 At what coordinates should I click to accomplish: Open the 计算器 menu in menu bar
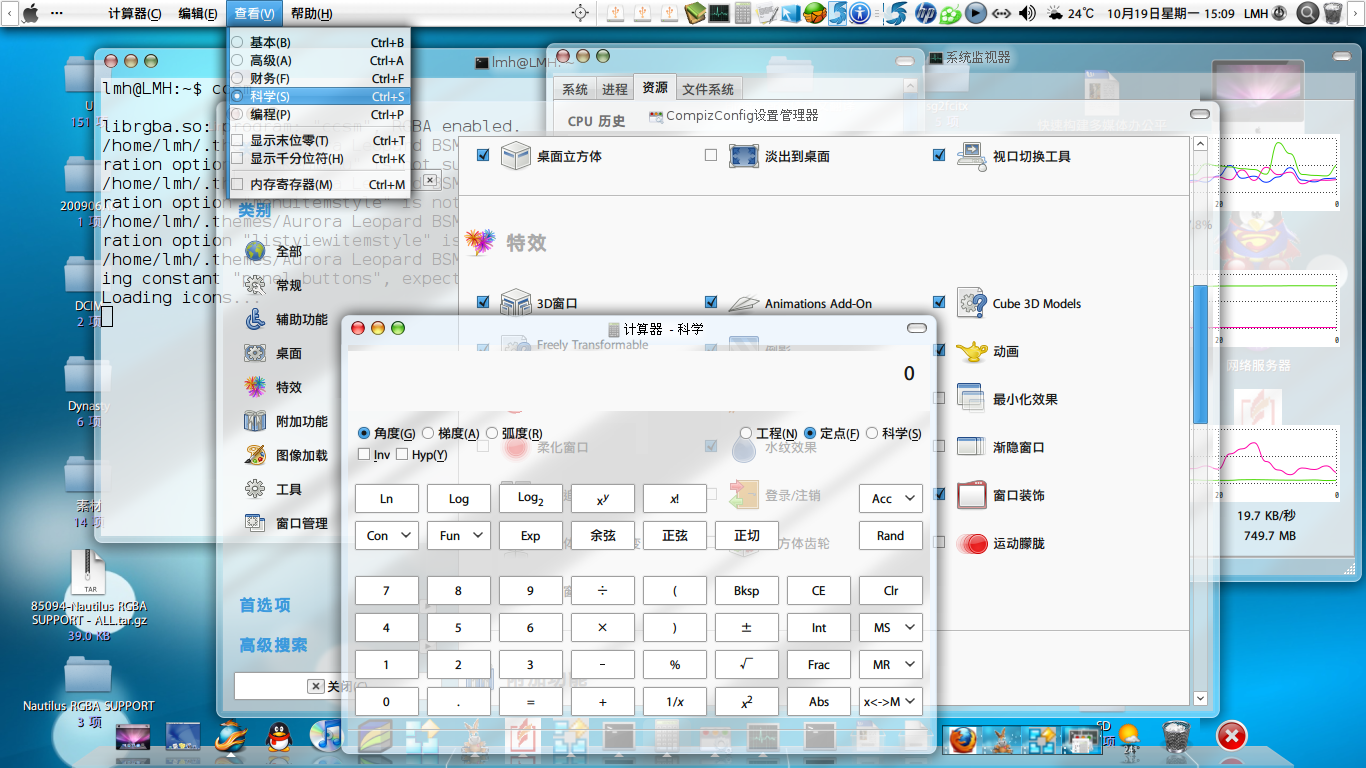coord(134,13)
